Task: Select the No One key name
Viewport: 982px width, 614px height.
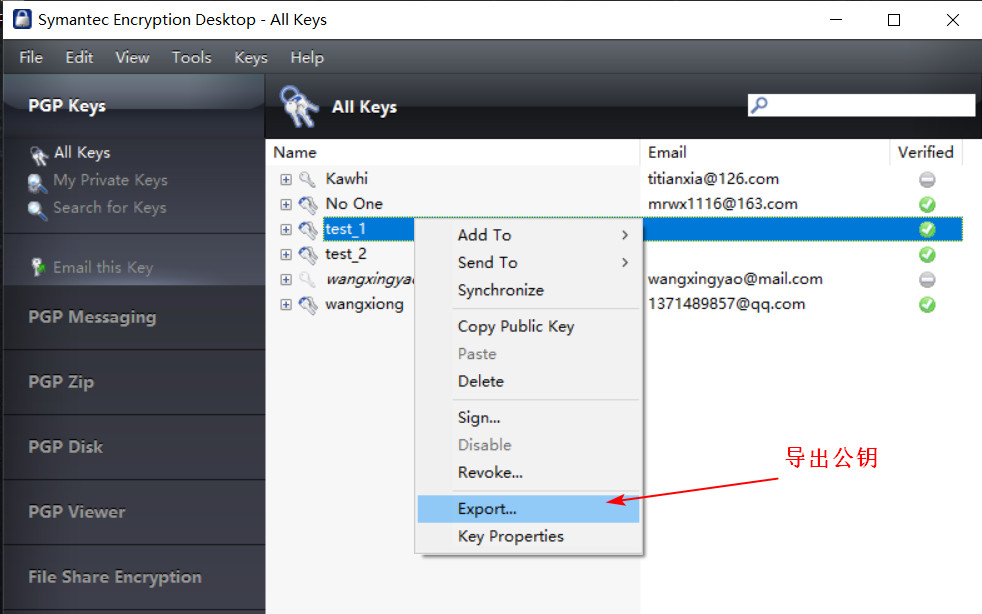Action: 354,204
